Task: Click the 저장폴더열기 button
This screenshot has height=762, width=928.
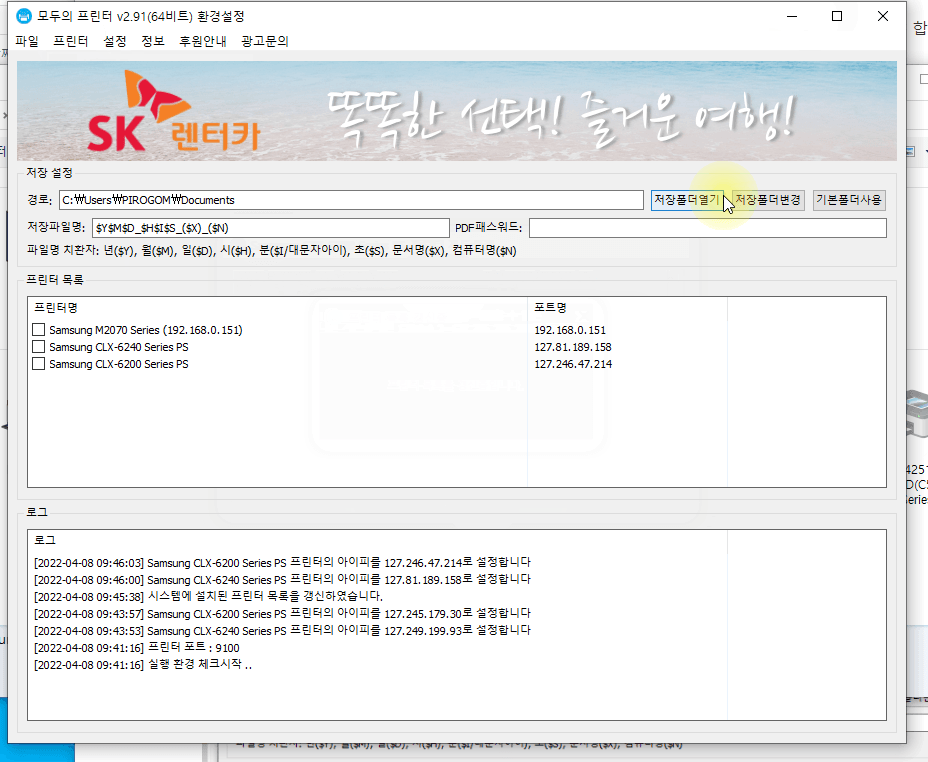Action: coord(687,200)
